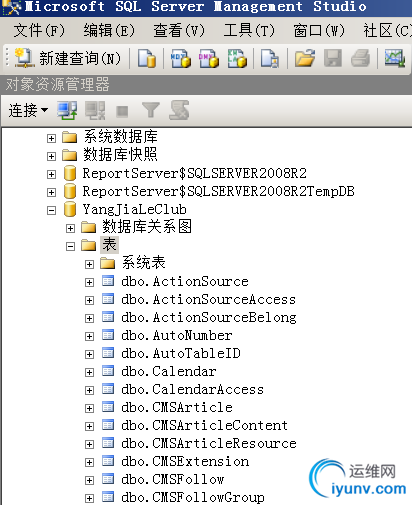Expand the dbo.CMSFollow table node
412x505 pixels.
tap(89, 480)
